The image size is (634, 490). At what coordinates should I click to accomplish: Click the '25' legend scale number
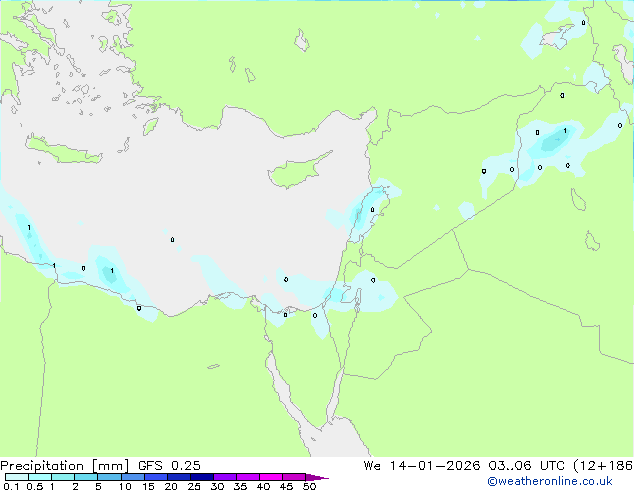pyautogui.click(x=194, y=486)
